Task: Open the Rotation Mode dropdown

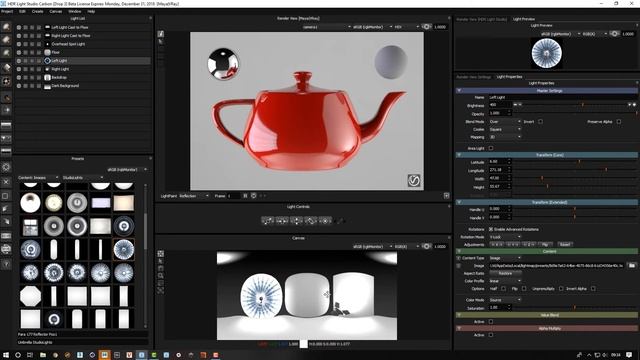Action: coord(505,237)
